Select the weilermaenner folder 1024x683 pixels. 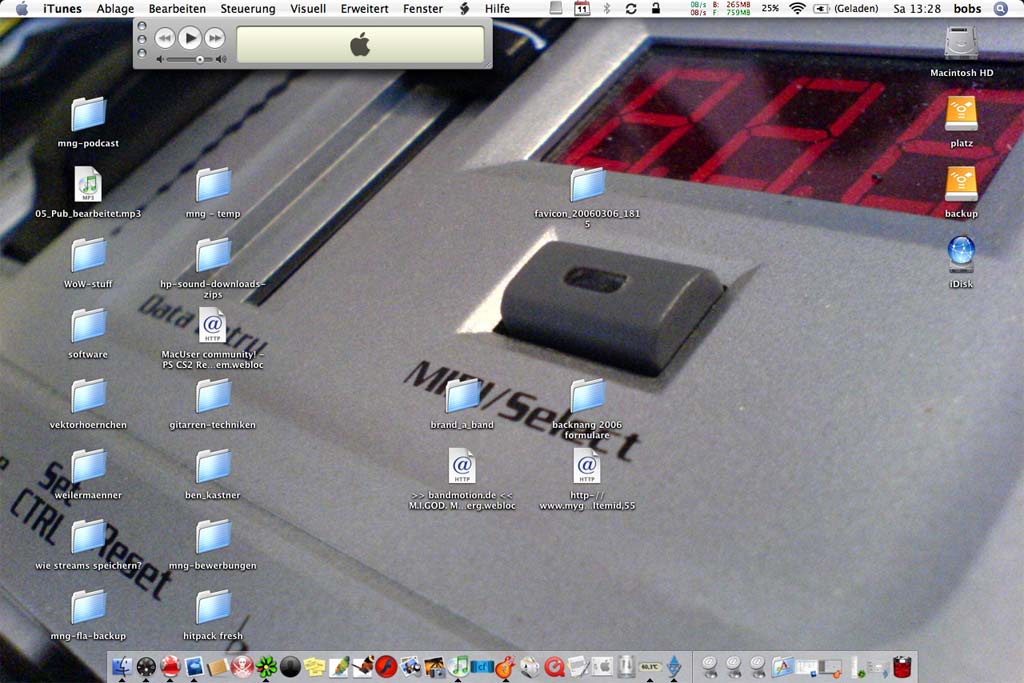click(88, 466)
